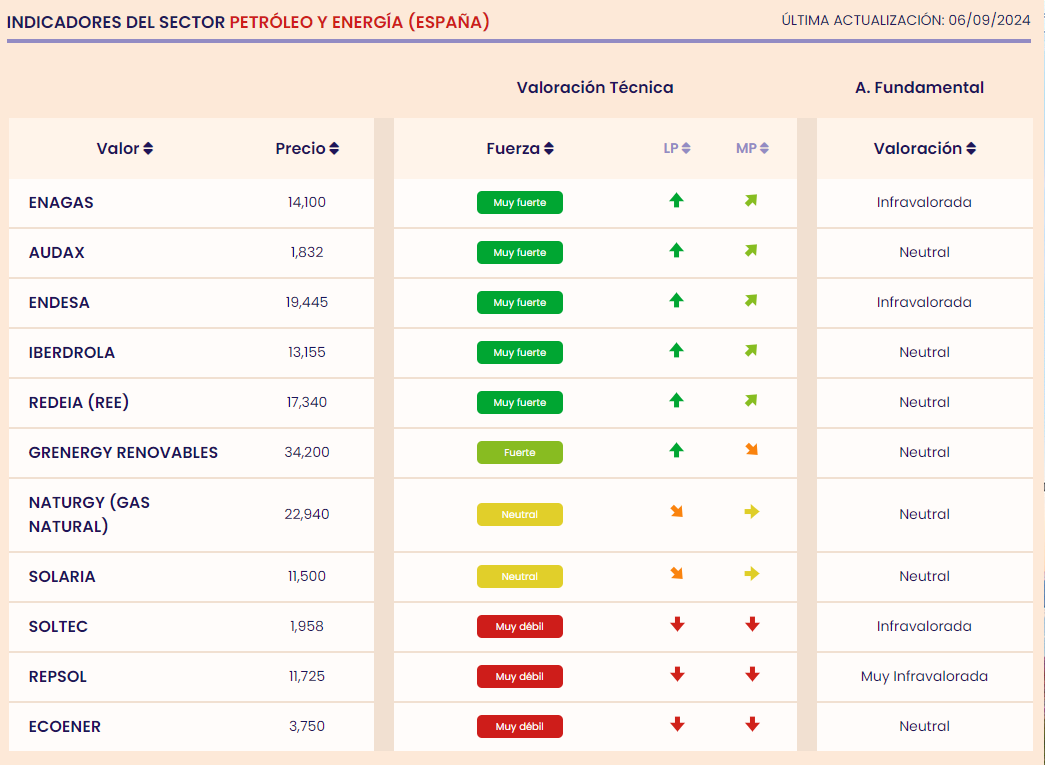This screenshot has width=1045, height=765.
Task: Sort table by Valor column arrows
Action: (148, 149)
